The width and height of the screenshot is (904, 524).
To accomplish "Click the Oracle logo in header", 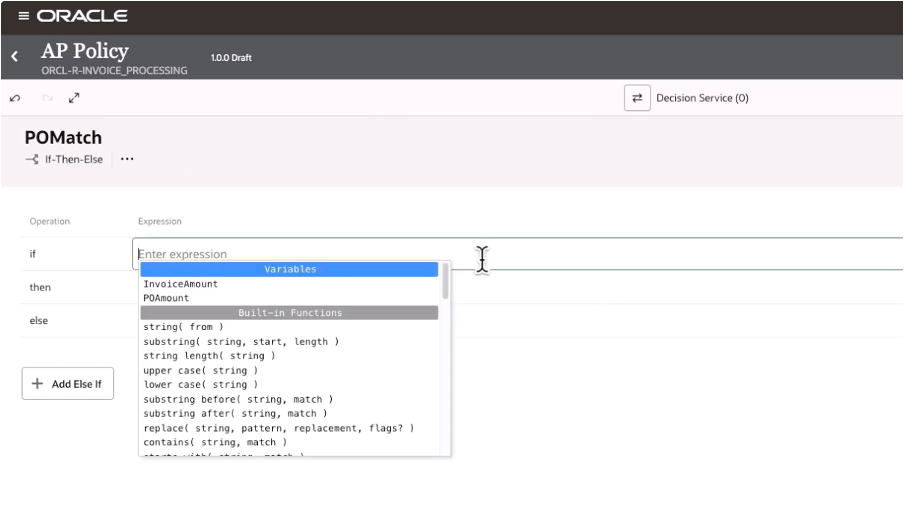I will (82, 16).
